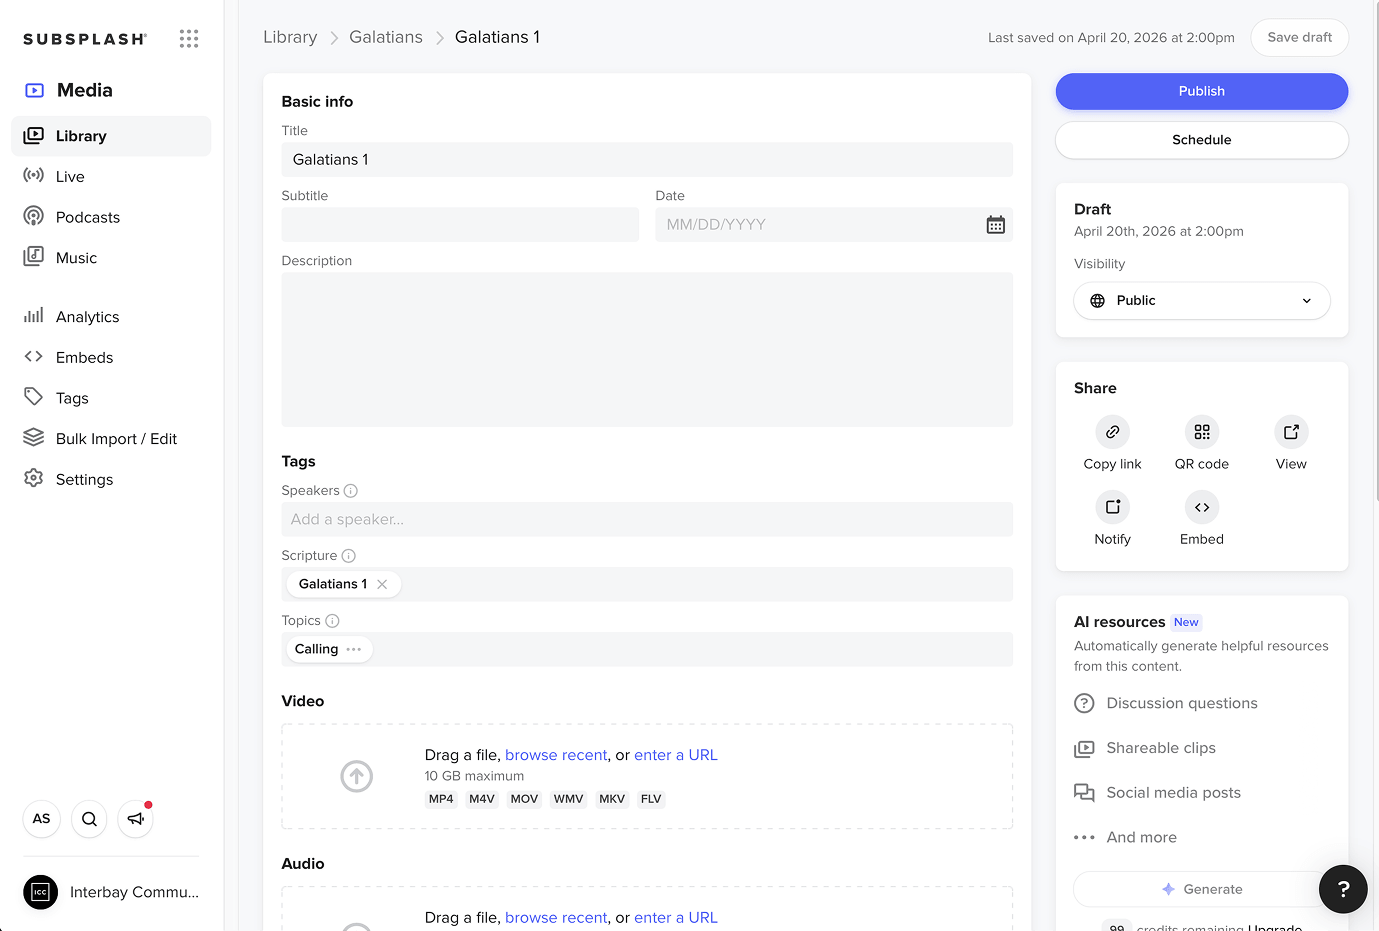Click audio 'browse recent' link

[556, 918]
